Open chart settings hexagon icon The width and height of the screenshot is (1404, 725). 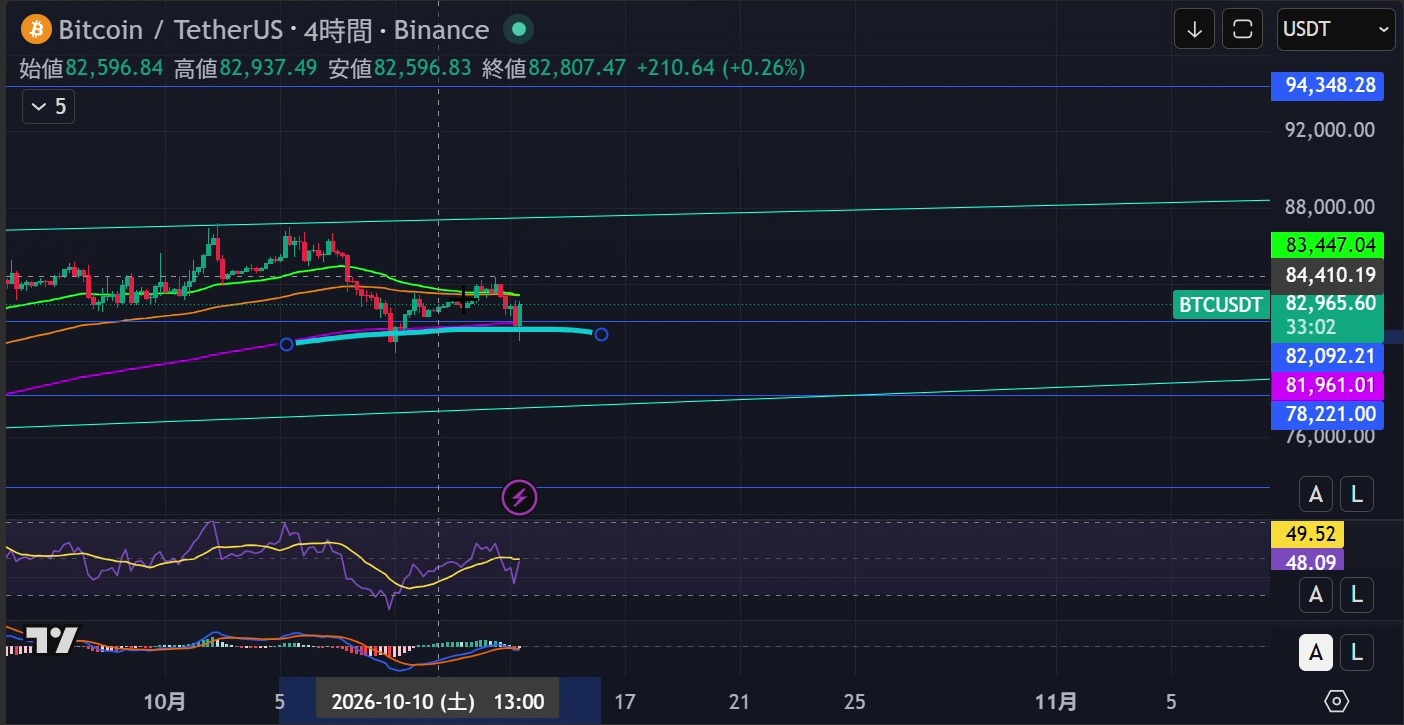coord(1337,700)
